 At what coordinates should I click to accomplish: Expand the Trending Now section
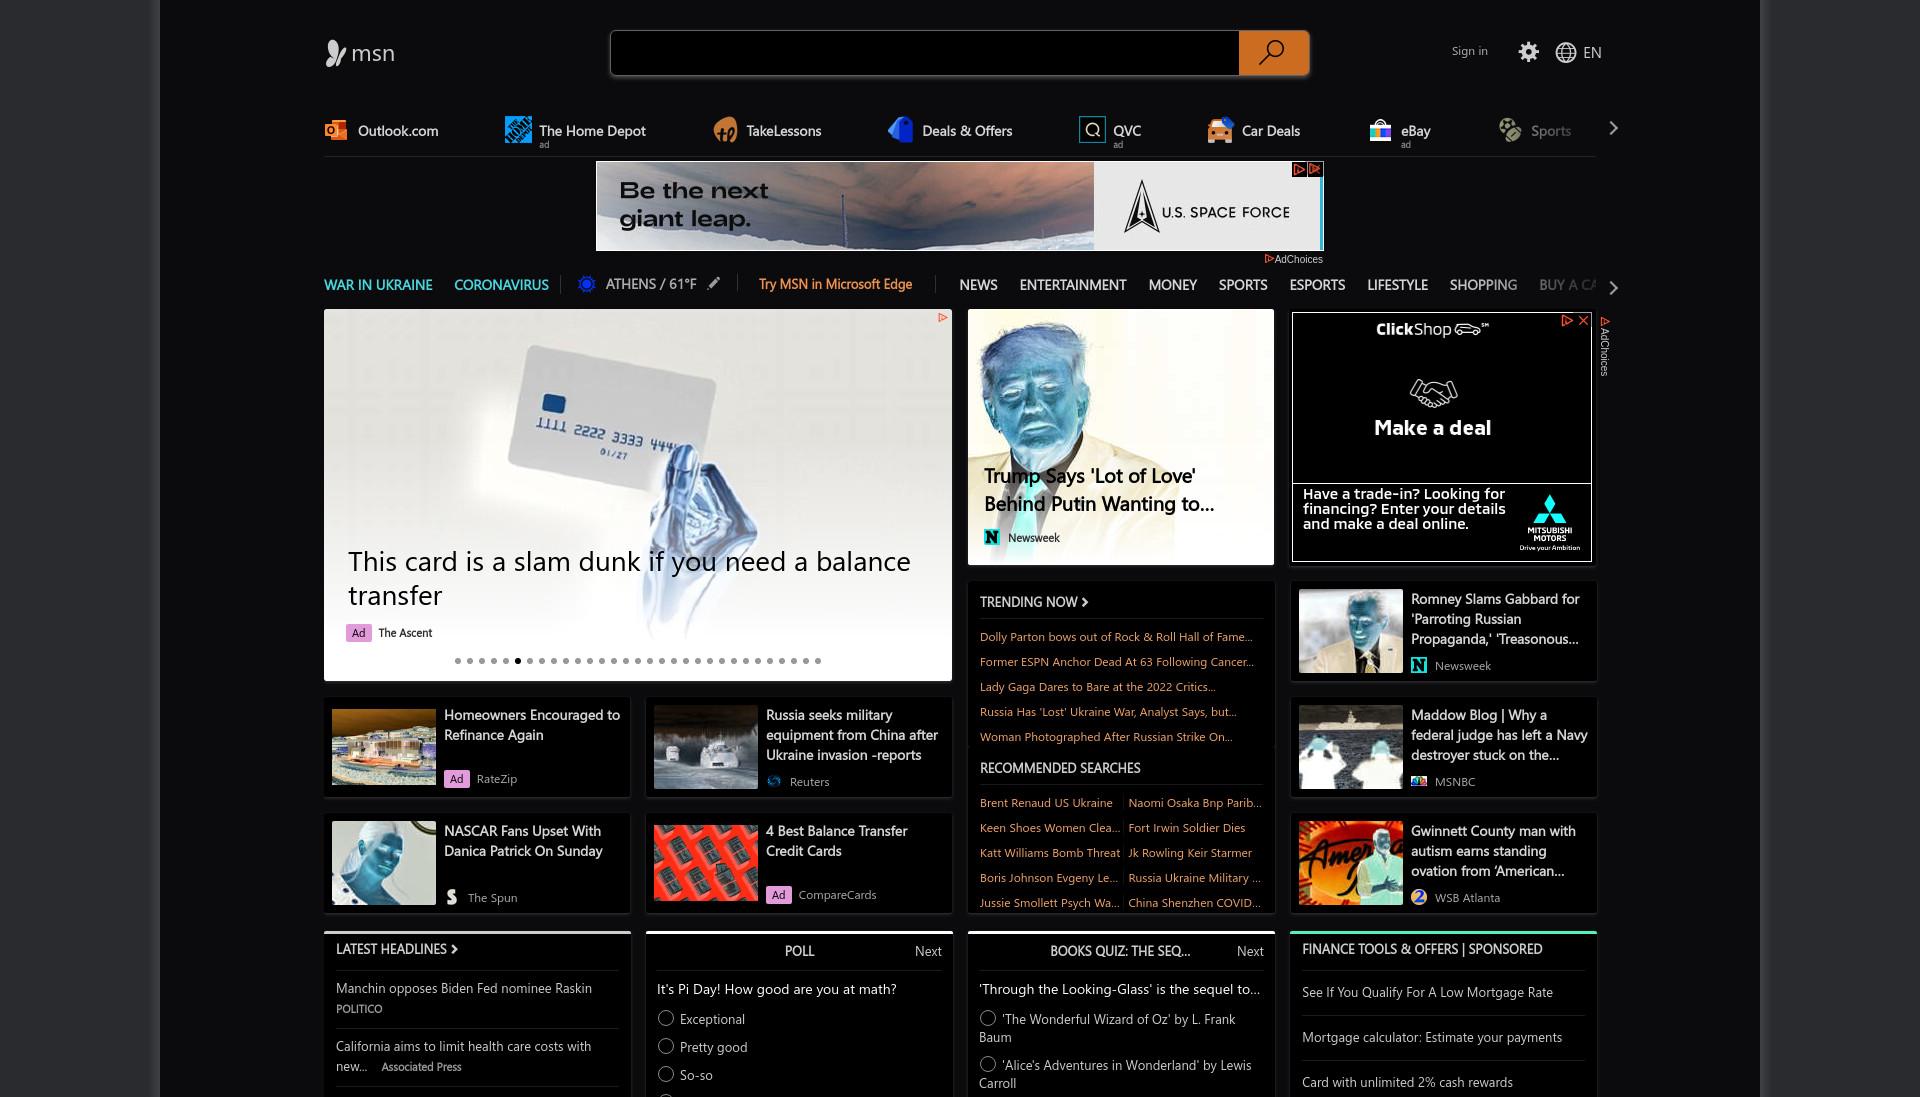coord(1034,602)
